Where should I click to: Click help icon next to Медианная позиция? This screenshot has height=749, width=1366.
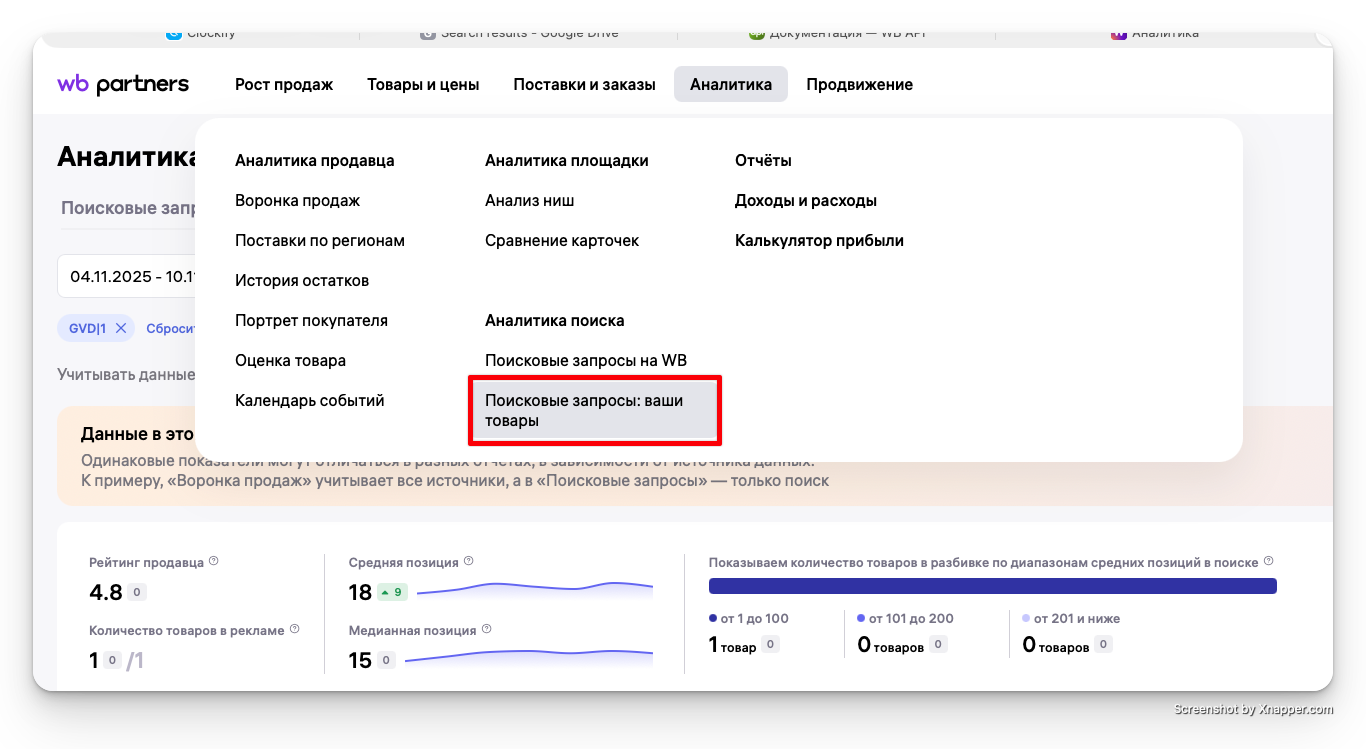(x=486, y=629)
